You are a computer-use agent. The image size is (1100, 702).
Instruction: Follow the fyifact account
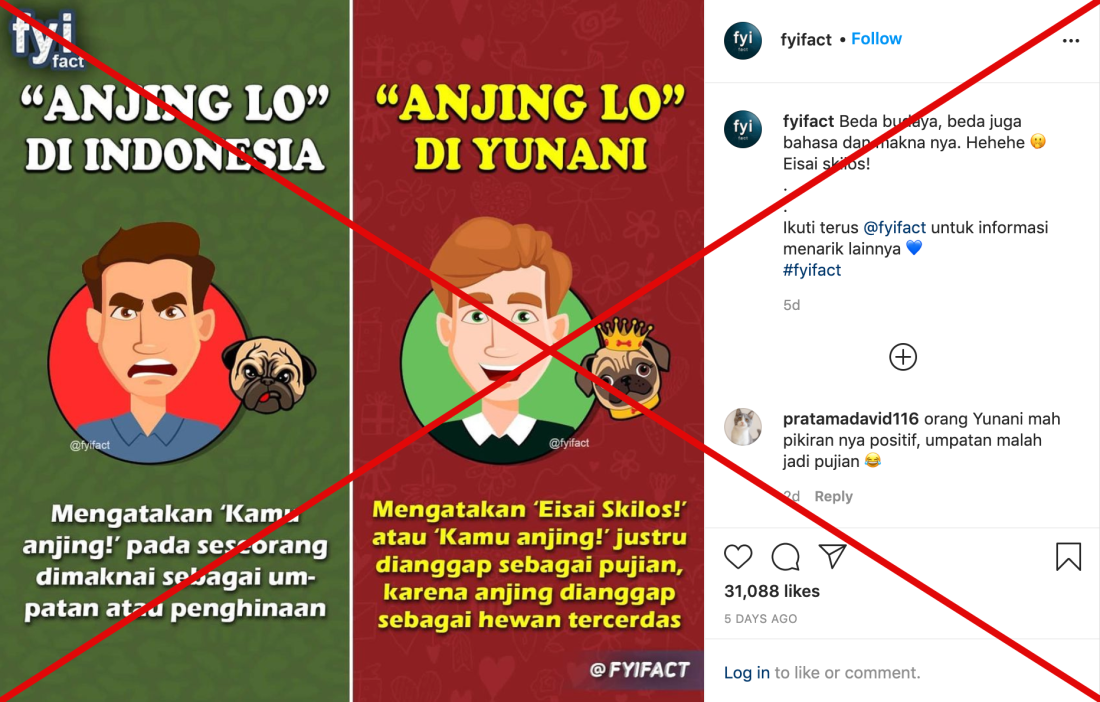pos(876,39)
